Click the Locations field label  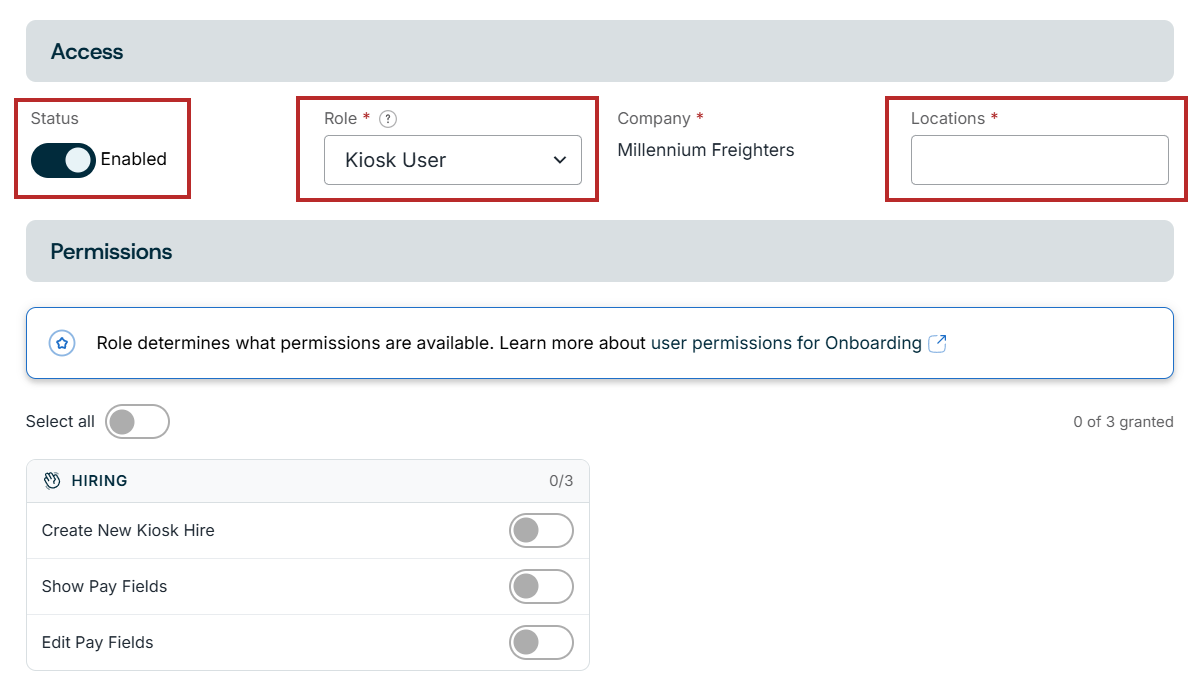click(x=948, y=119)
